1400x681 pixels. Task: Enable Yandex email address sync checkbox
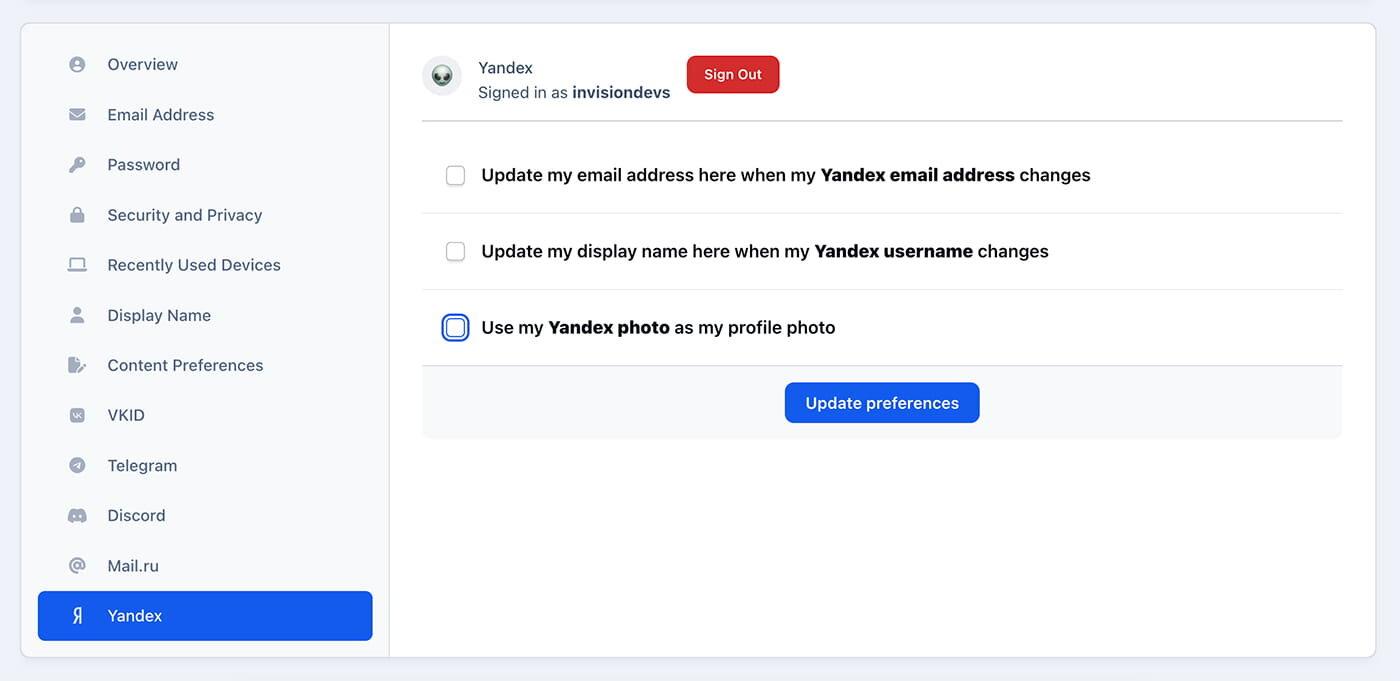click(455, 176)
